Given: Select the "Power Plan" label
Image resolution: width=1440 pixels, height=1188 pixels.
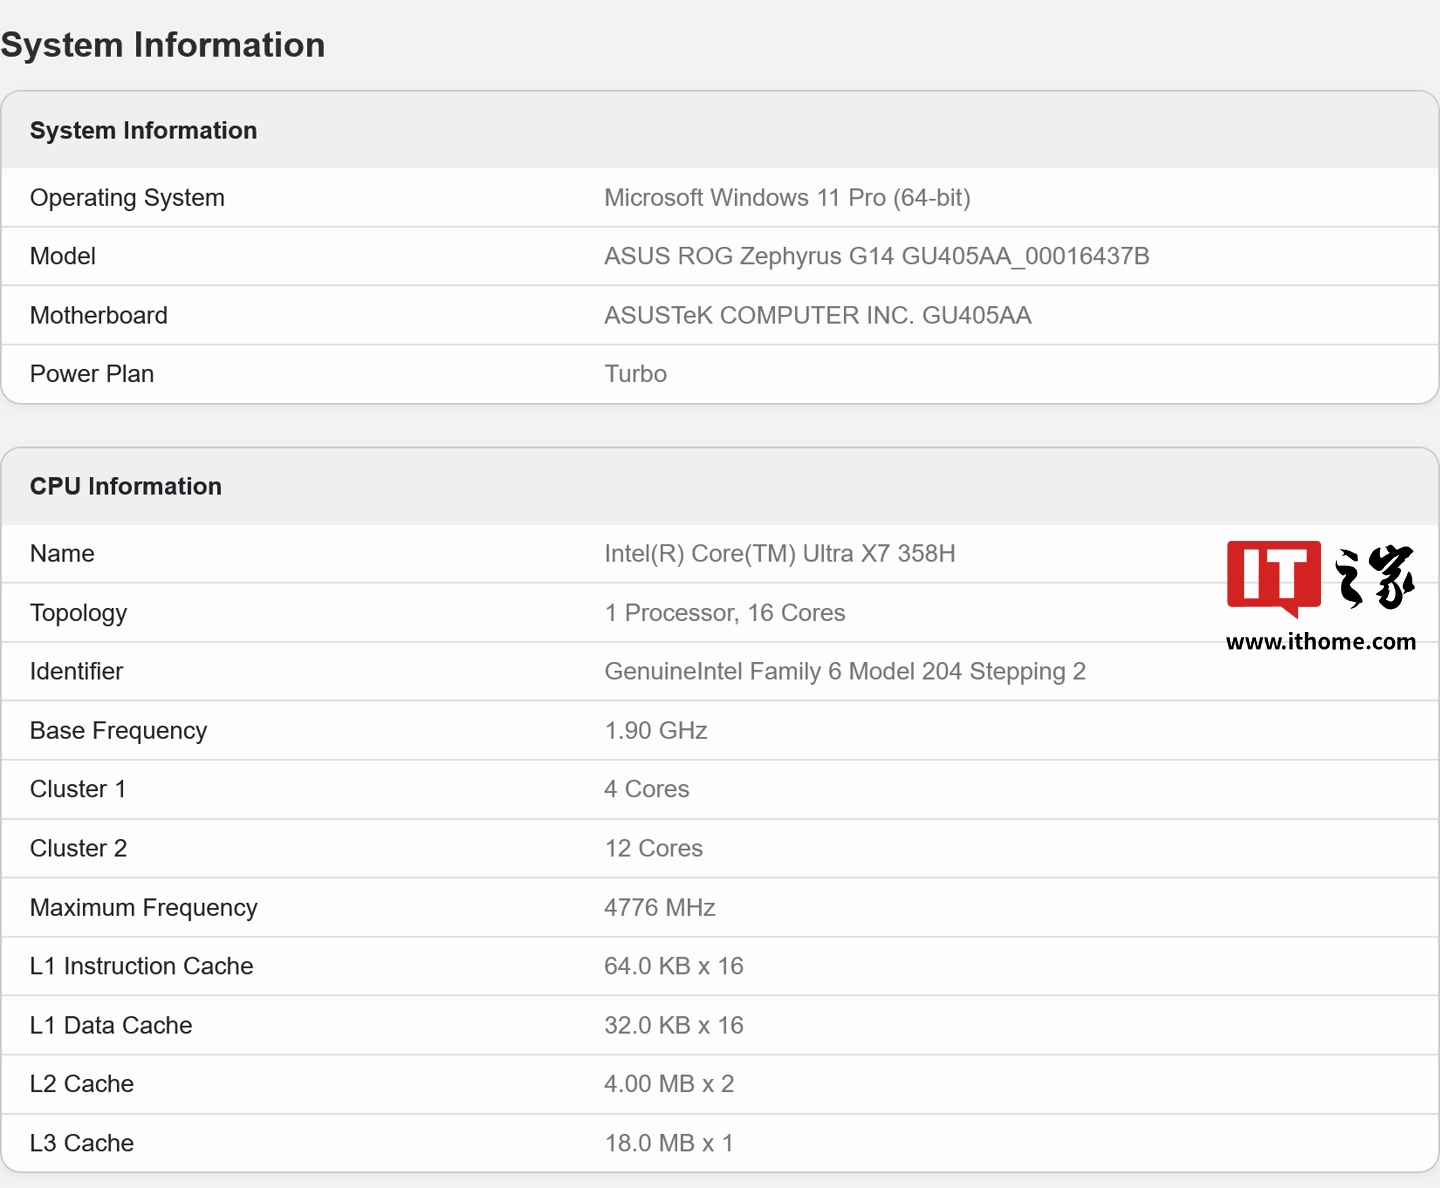Looking at the screenshot, I should coord(92,374).
